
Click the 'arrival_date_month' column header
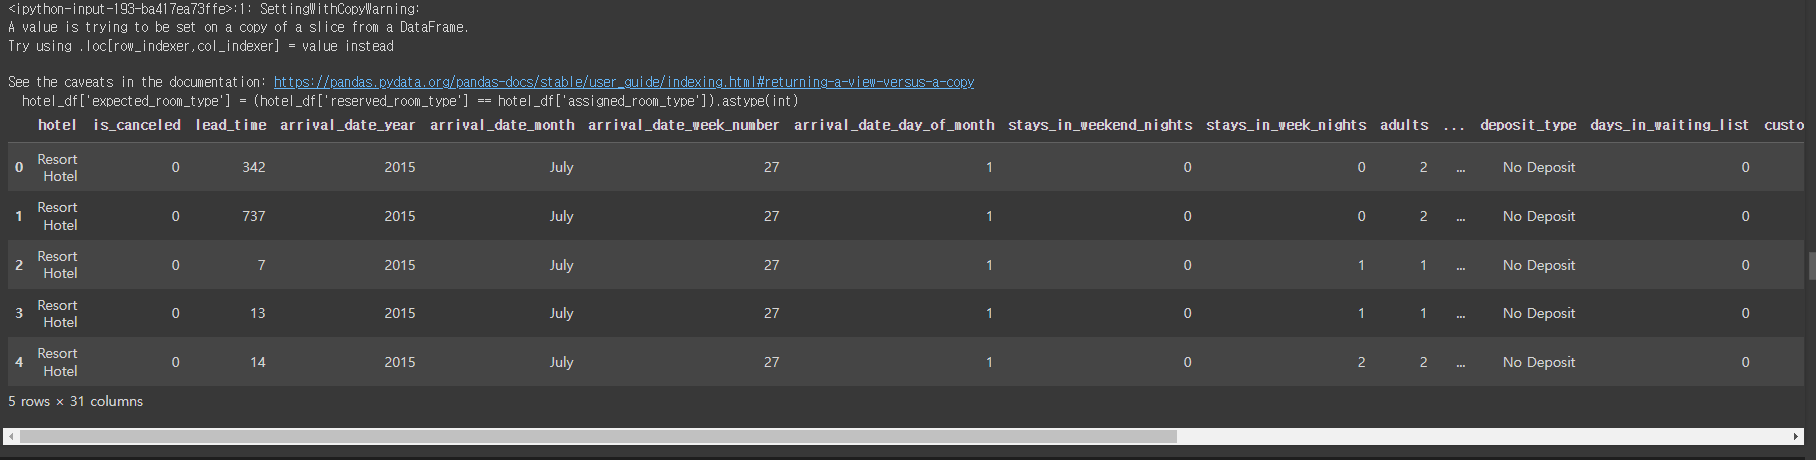(x=502, y=125)
